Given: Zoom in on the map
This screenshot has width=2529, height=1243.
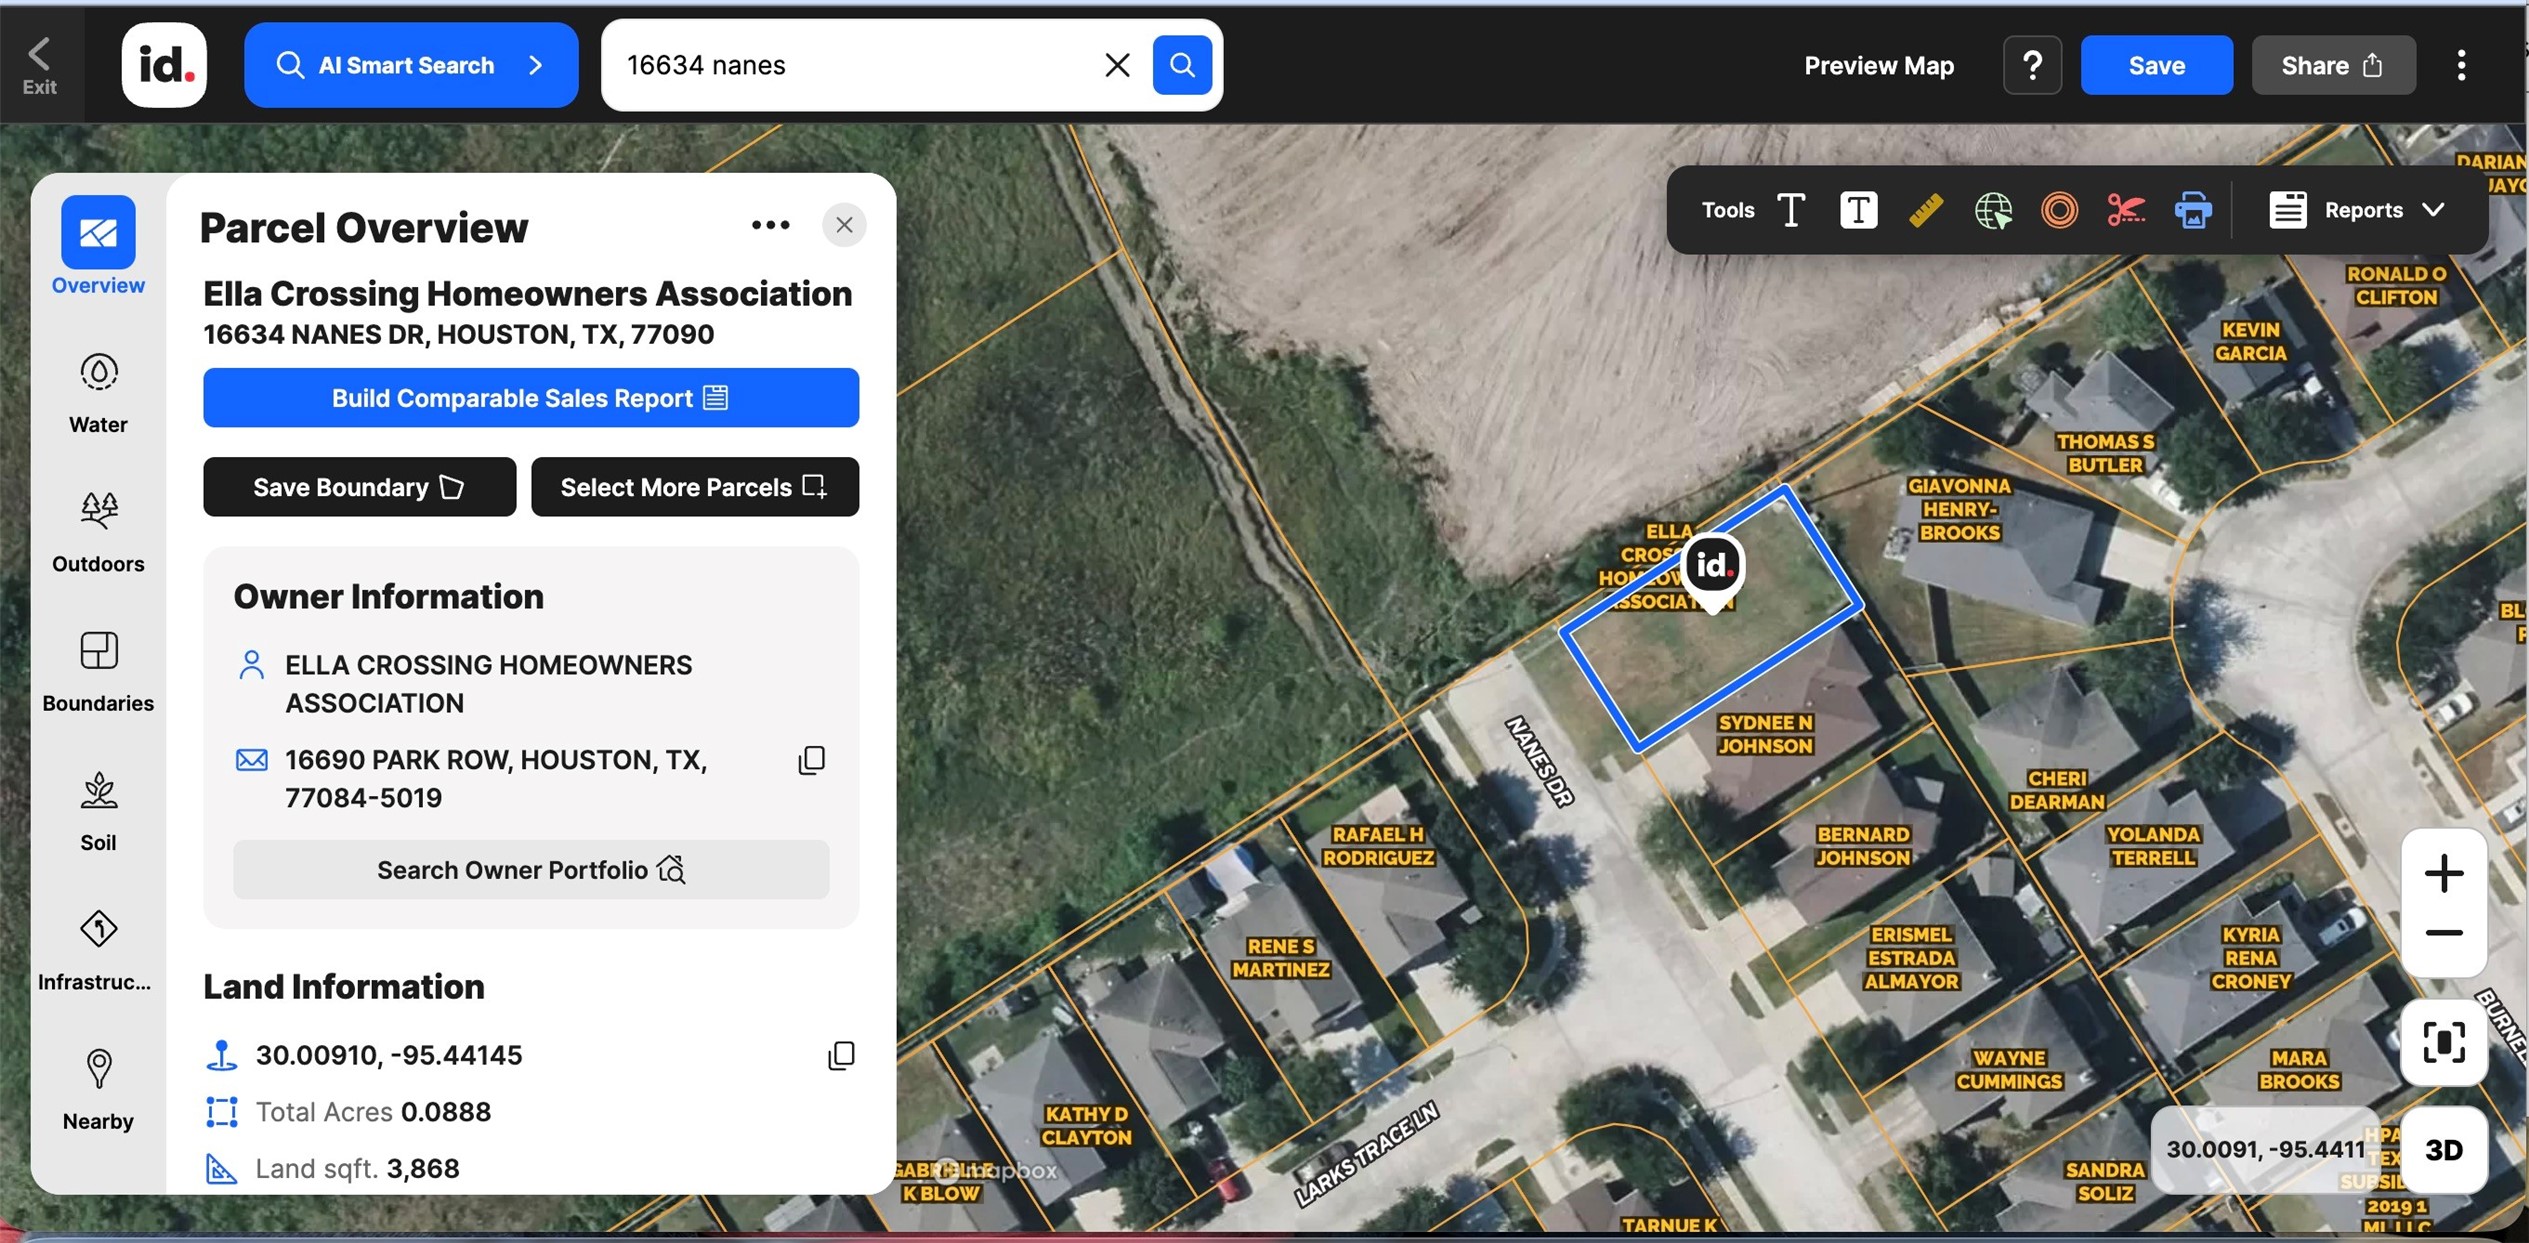Looking at the screenshot, I should click(2443, 873).
